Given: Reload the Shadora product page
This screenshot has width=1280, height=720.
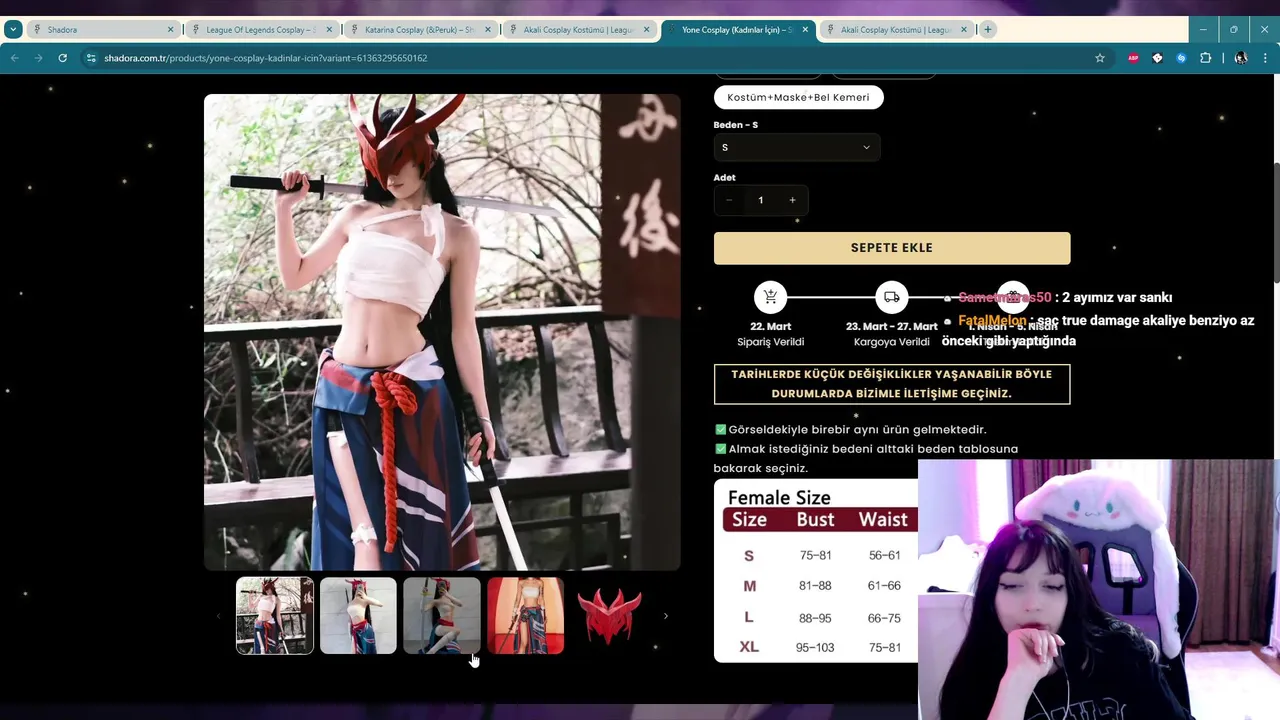Looking at the screenshot, I should 62,58.
